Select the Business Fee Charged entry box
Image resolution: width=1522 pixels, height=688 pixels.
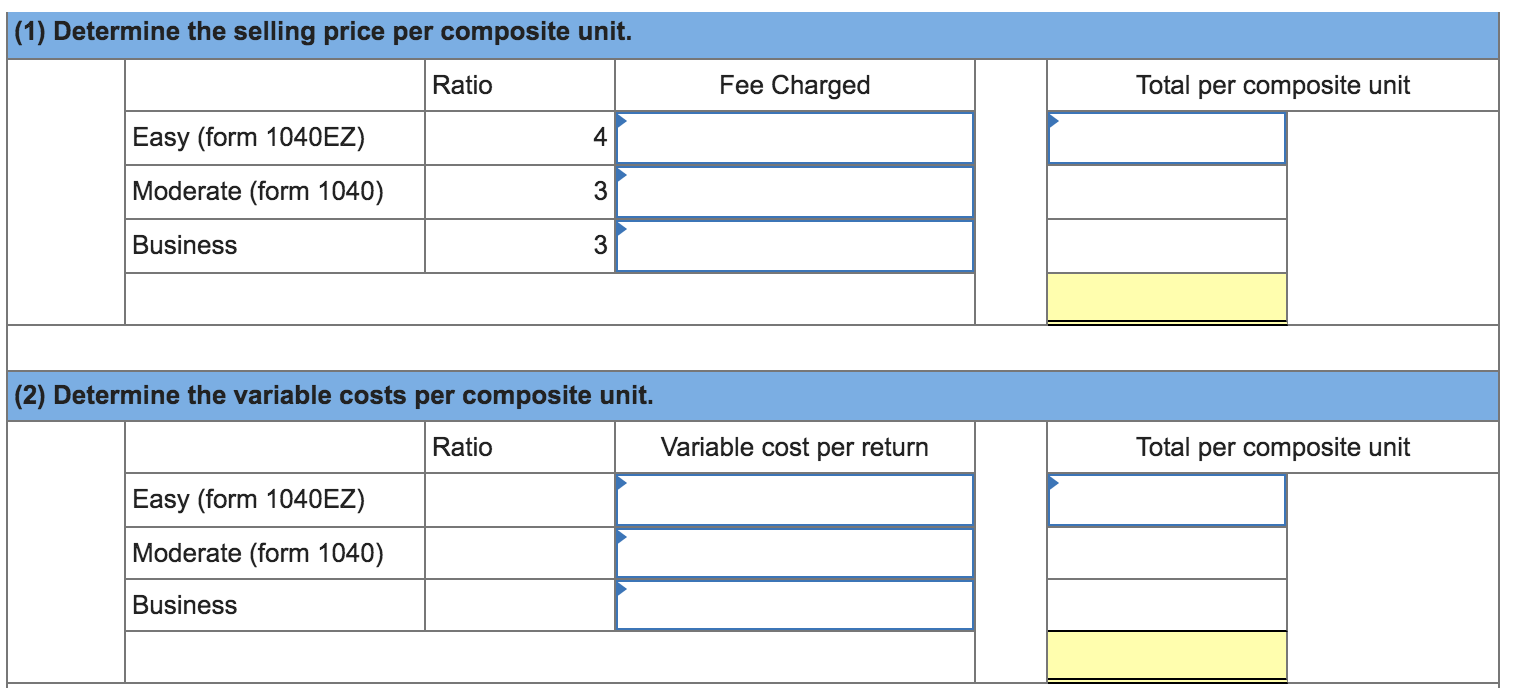(795, 246)
